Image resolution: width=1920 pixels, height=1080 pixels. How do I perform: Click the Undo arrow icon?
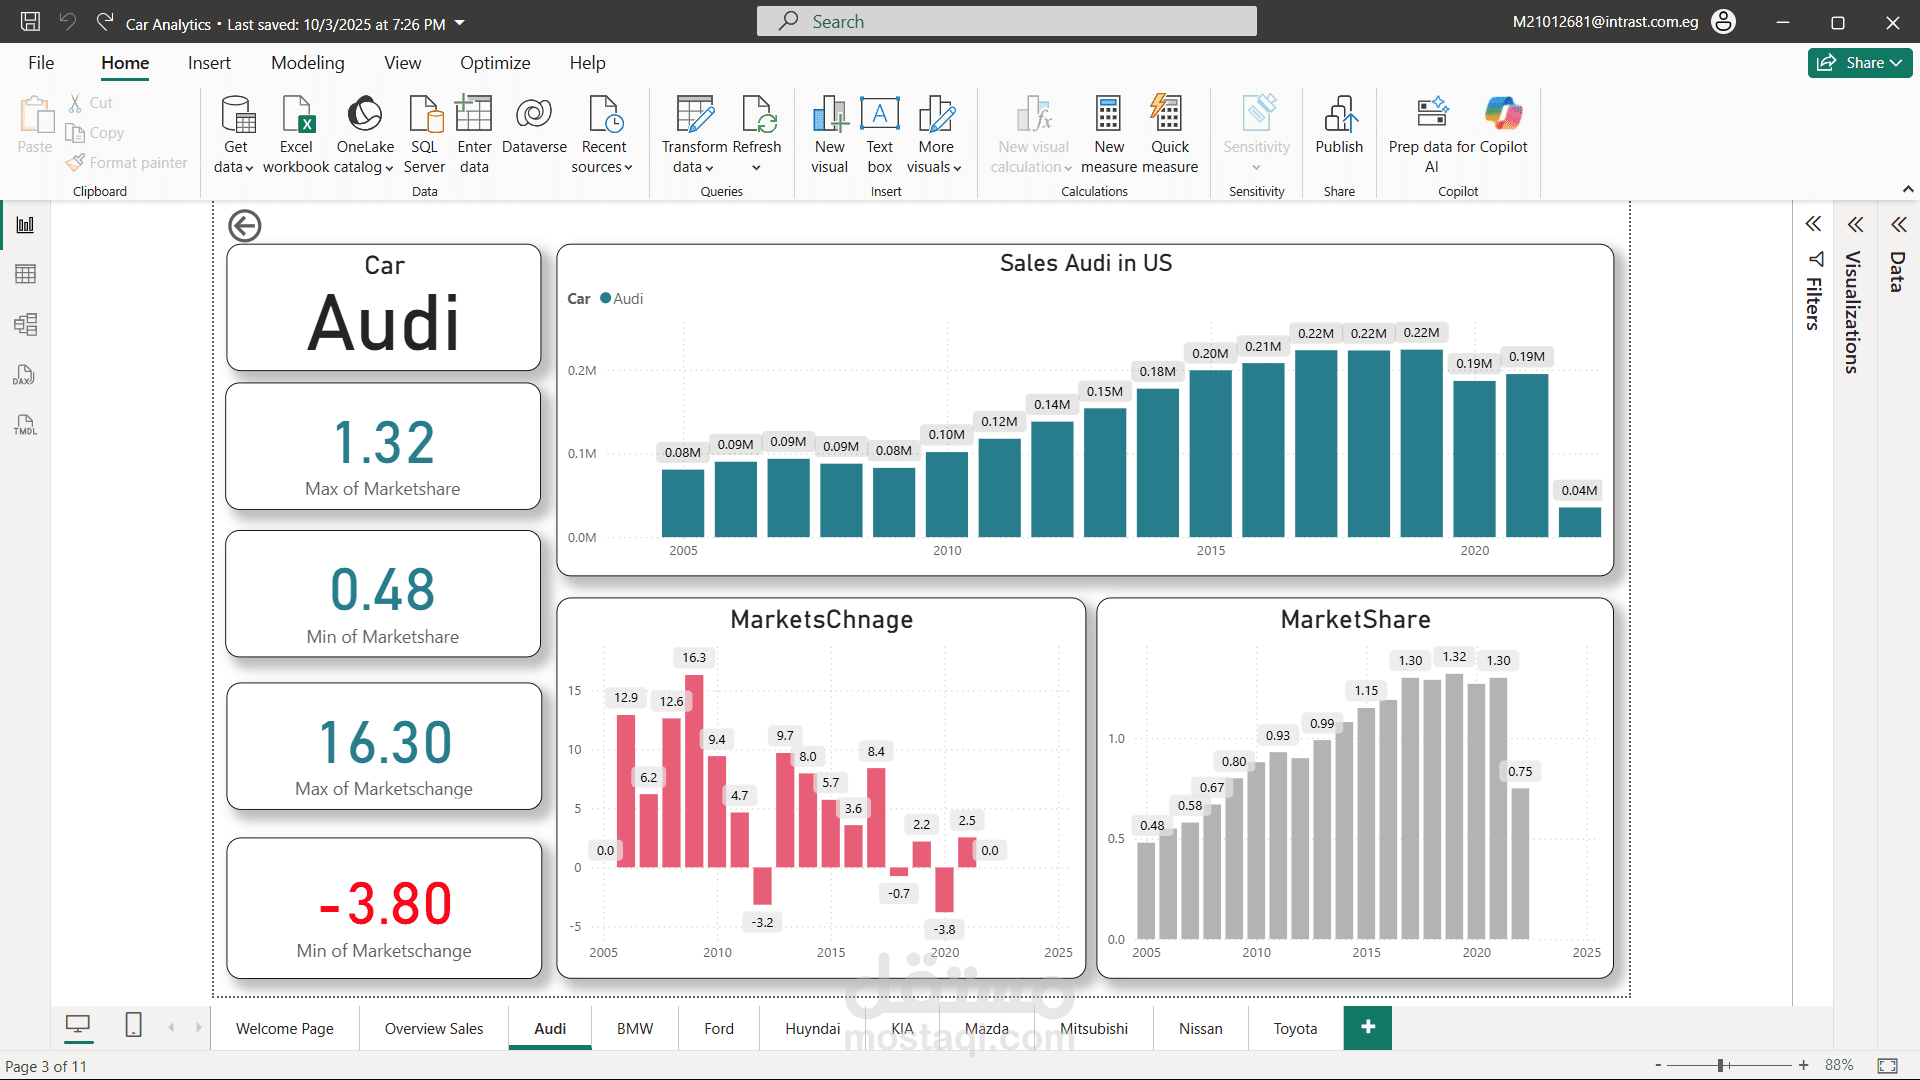[x=68, y=21]
